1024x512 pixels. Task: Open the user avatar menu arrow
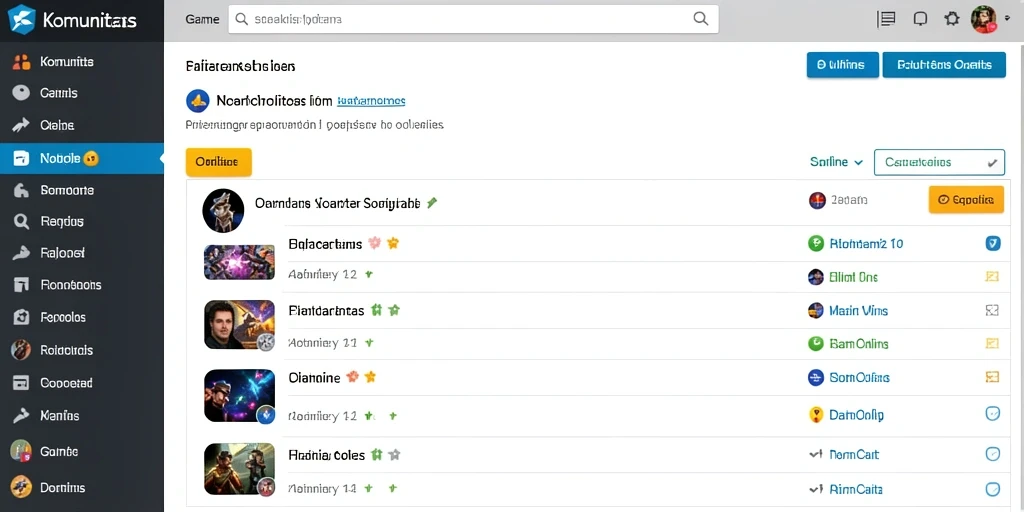(1006, 20)
